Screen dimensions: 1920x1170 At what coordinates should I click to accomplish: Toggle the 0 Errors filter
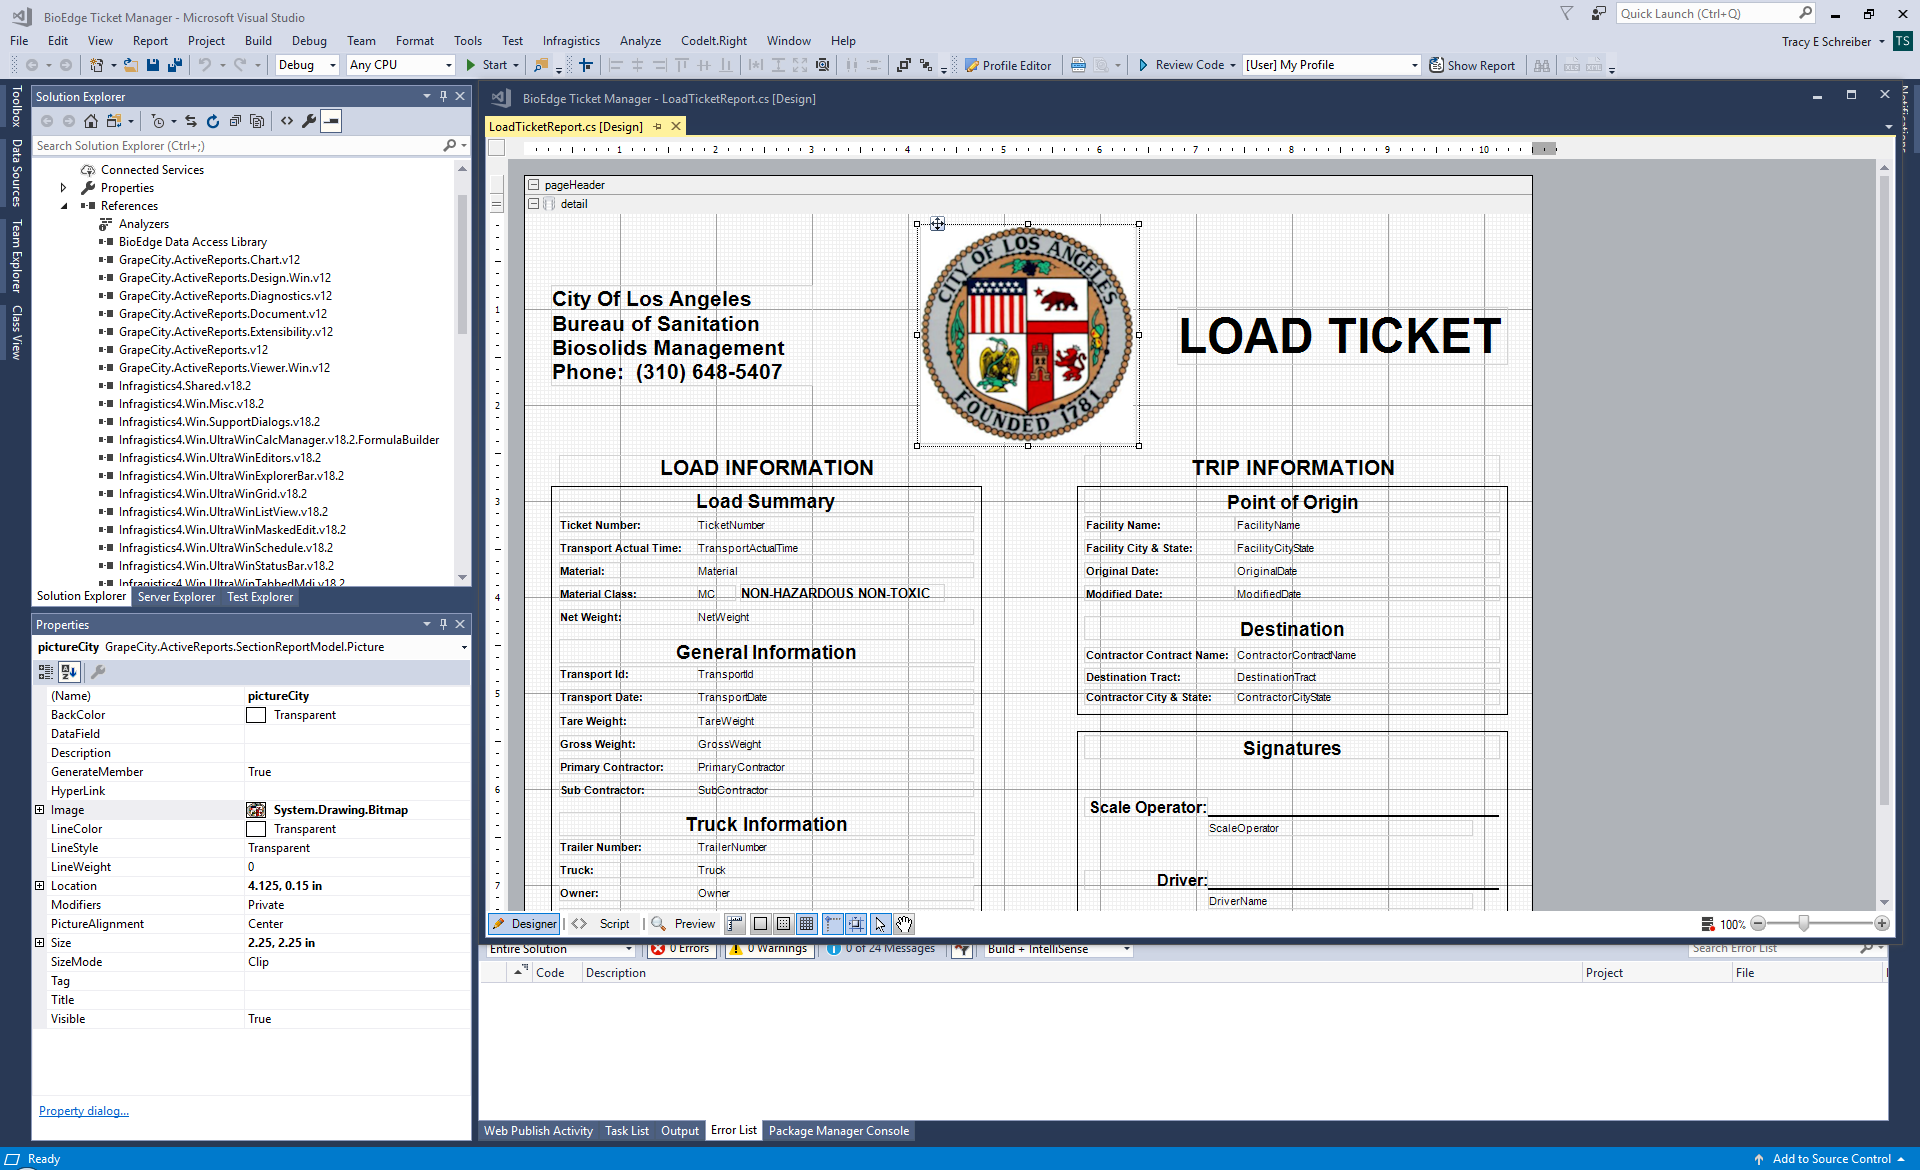(682, 949)
